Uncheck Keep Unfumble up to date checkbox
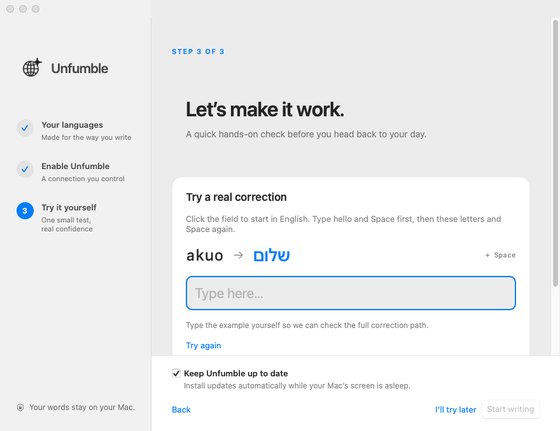Image resolution: width=560 pixels, height=431 pixels. click(x=176, y=374)
